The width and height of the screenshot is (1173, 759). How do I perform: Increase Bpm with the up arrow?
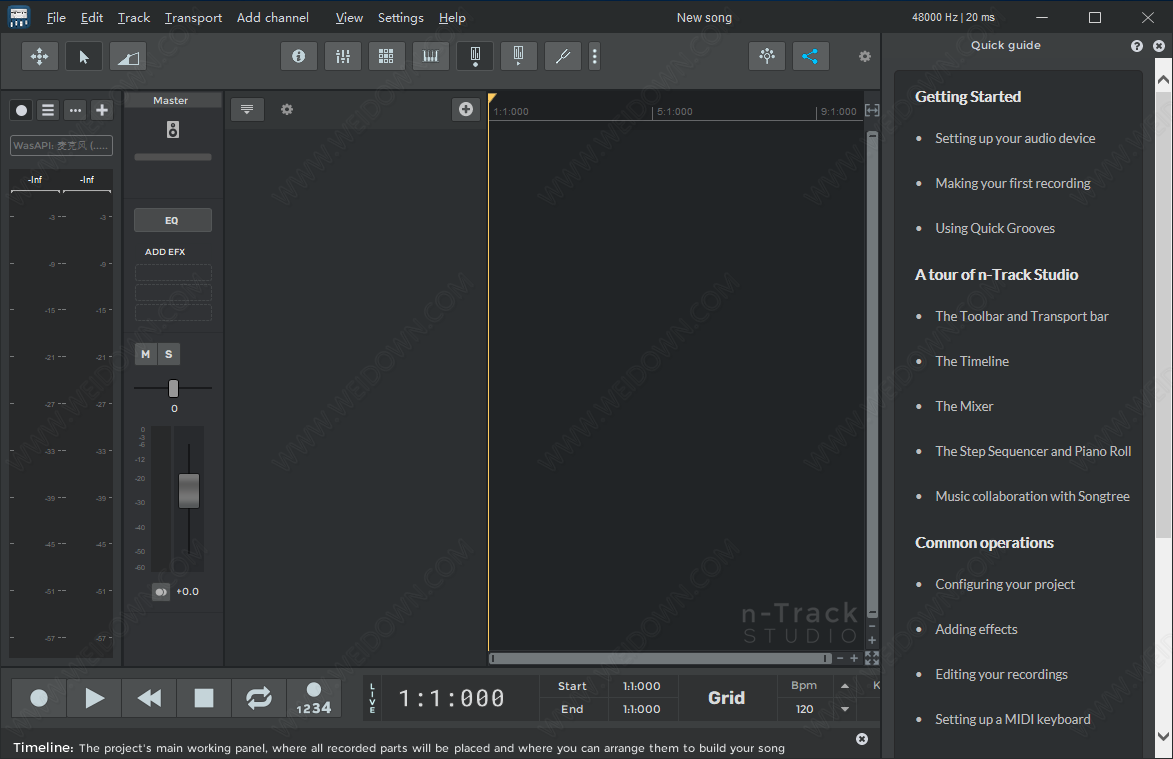845,686
